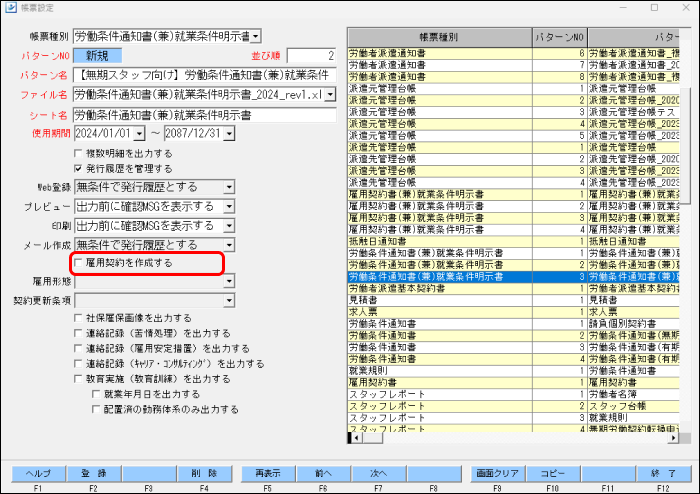700x494 pixels.
Task: Check 連絡記録（キャリア・コンサルティング）を出力する
Action: coord(79,364)
